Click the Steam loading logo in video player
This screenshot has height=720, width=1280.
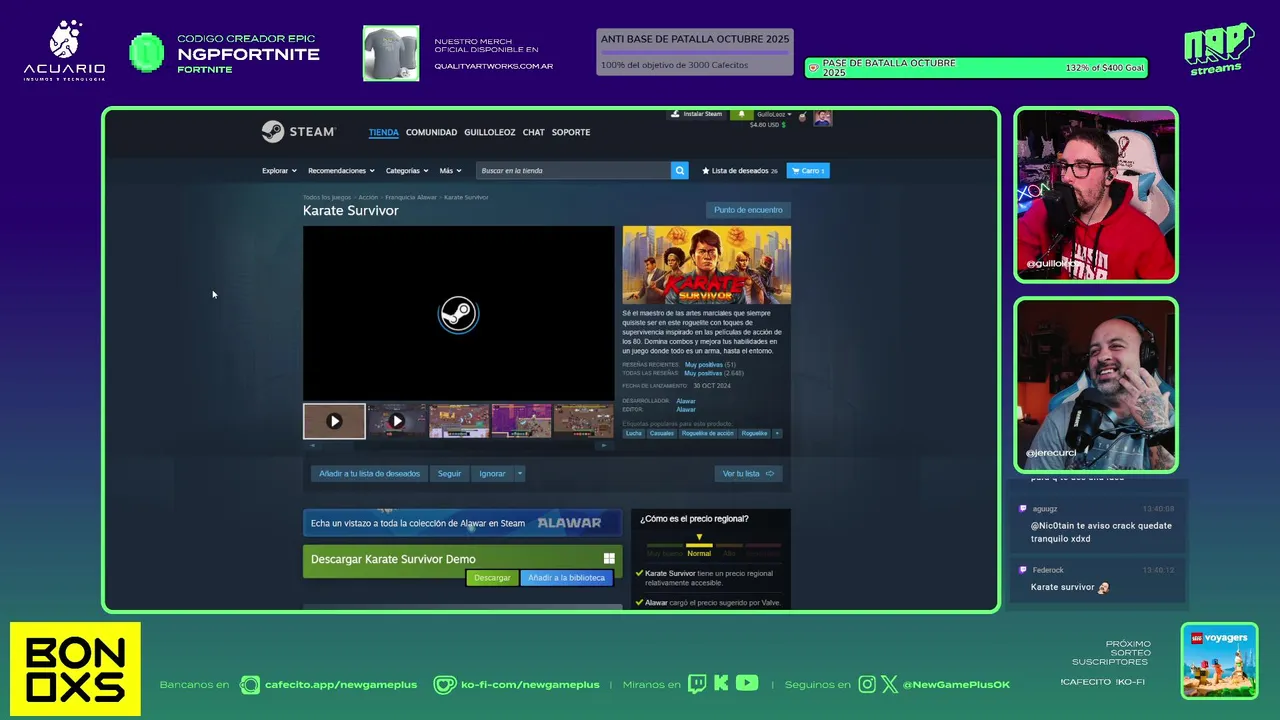tap(458, 314)
